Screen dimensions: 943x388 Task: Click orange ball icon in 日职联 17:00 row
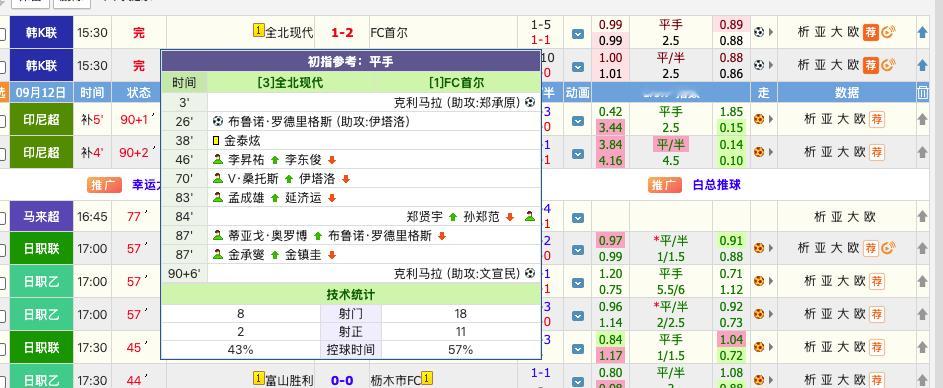(759, 248)
